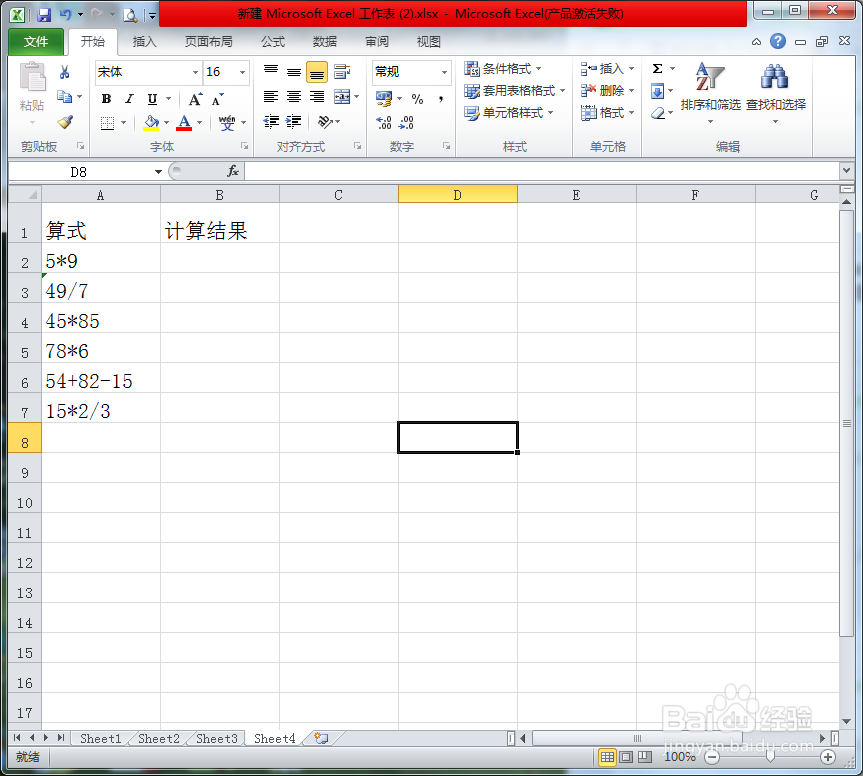
Task: Open the font name 宋体 dropdown
Action: (195, 72)
